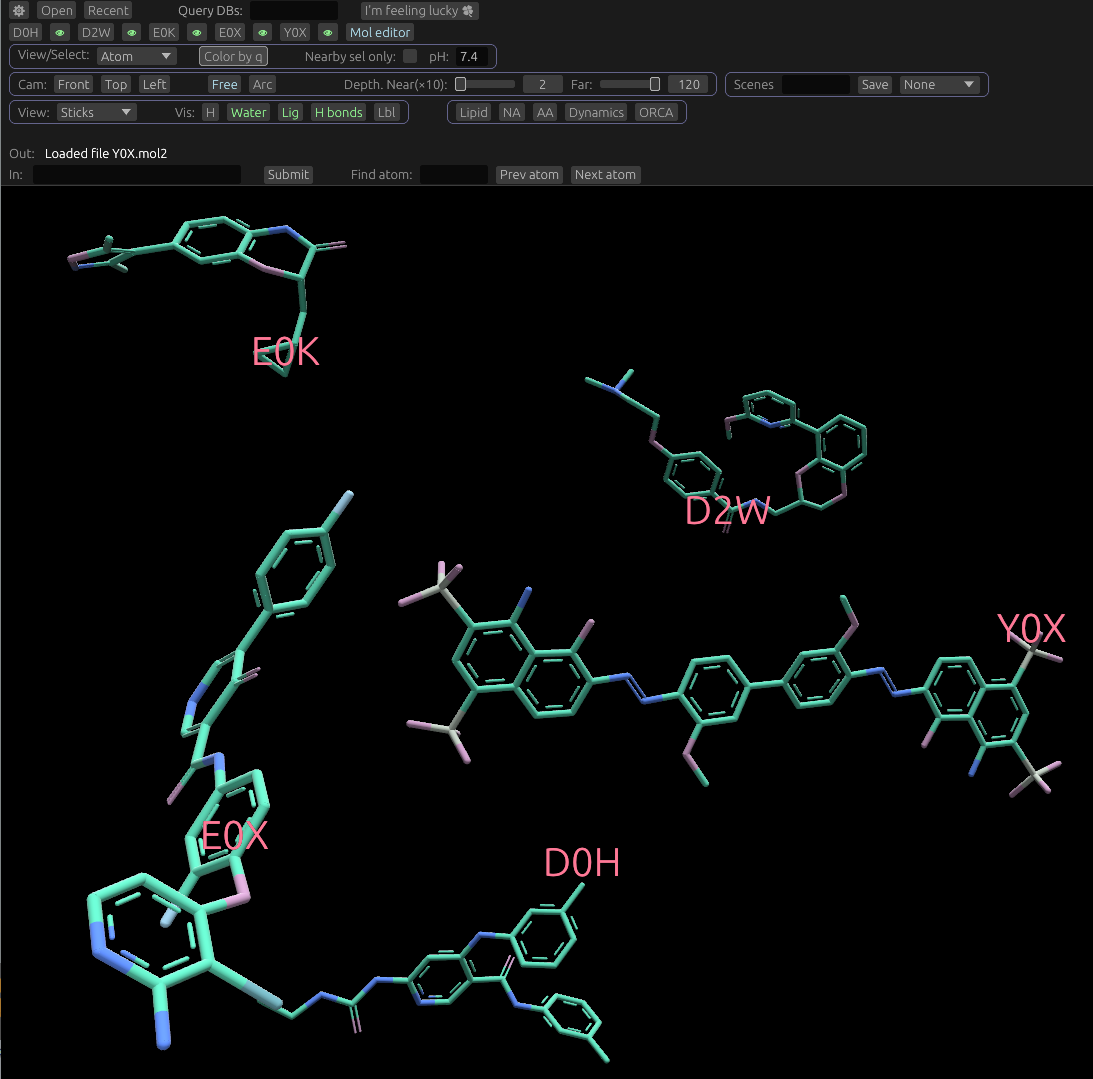Select the E0X molecule tab
Viewport: 1093px width, 1079px height.
tap(230, 32)
